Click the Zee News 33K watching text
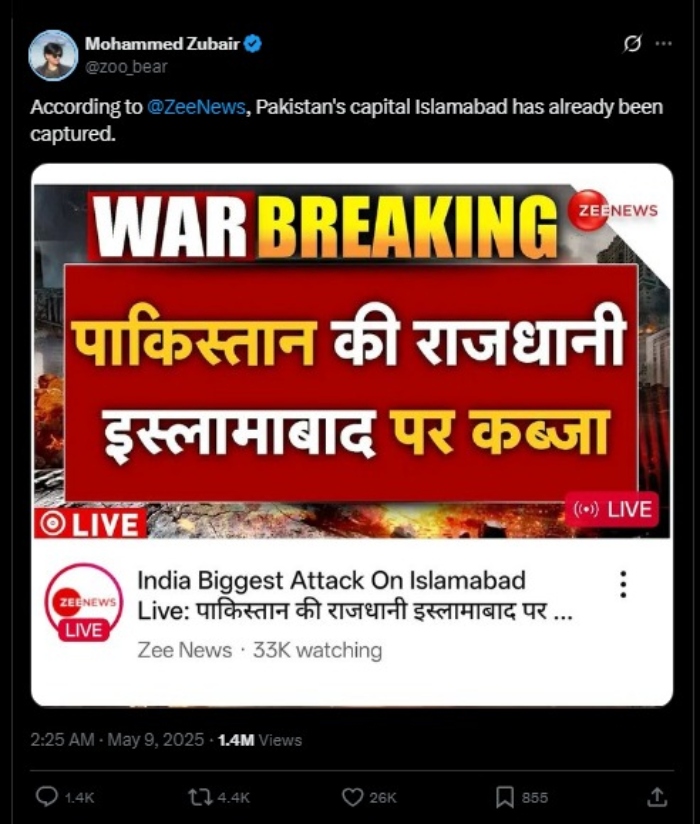The image size is (700, 824). click(x=260, y=650)
